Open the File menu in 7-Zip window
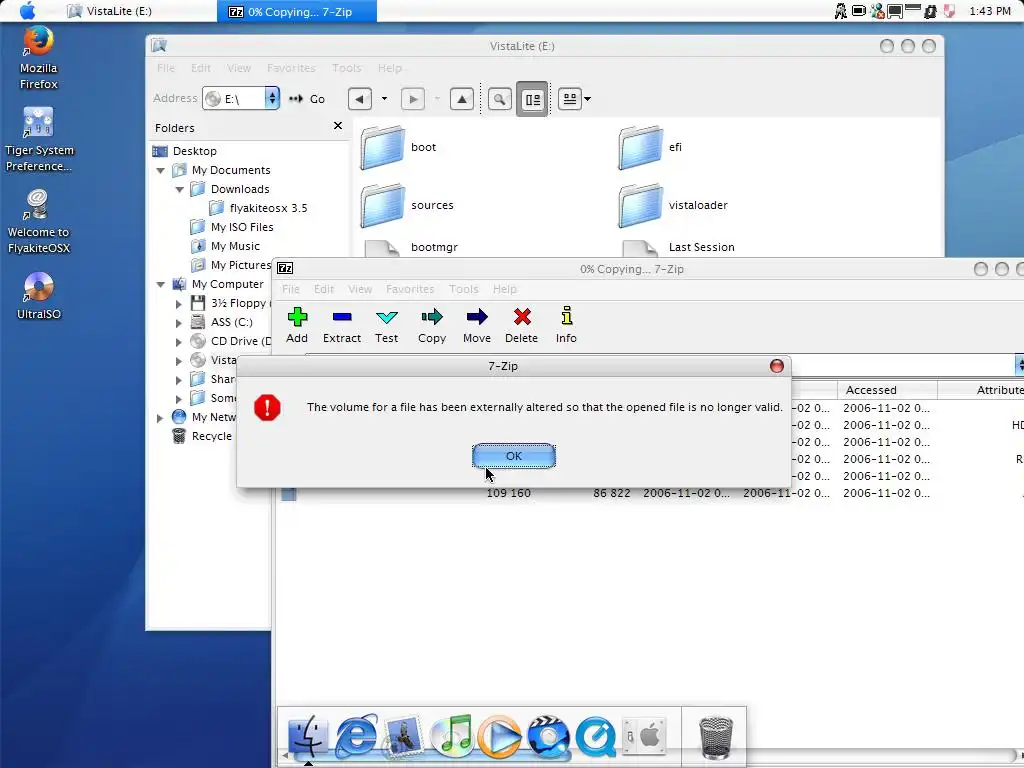1024x768 pixels. [x=291, y=289]
